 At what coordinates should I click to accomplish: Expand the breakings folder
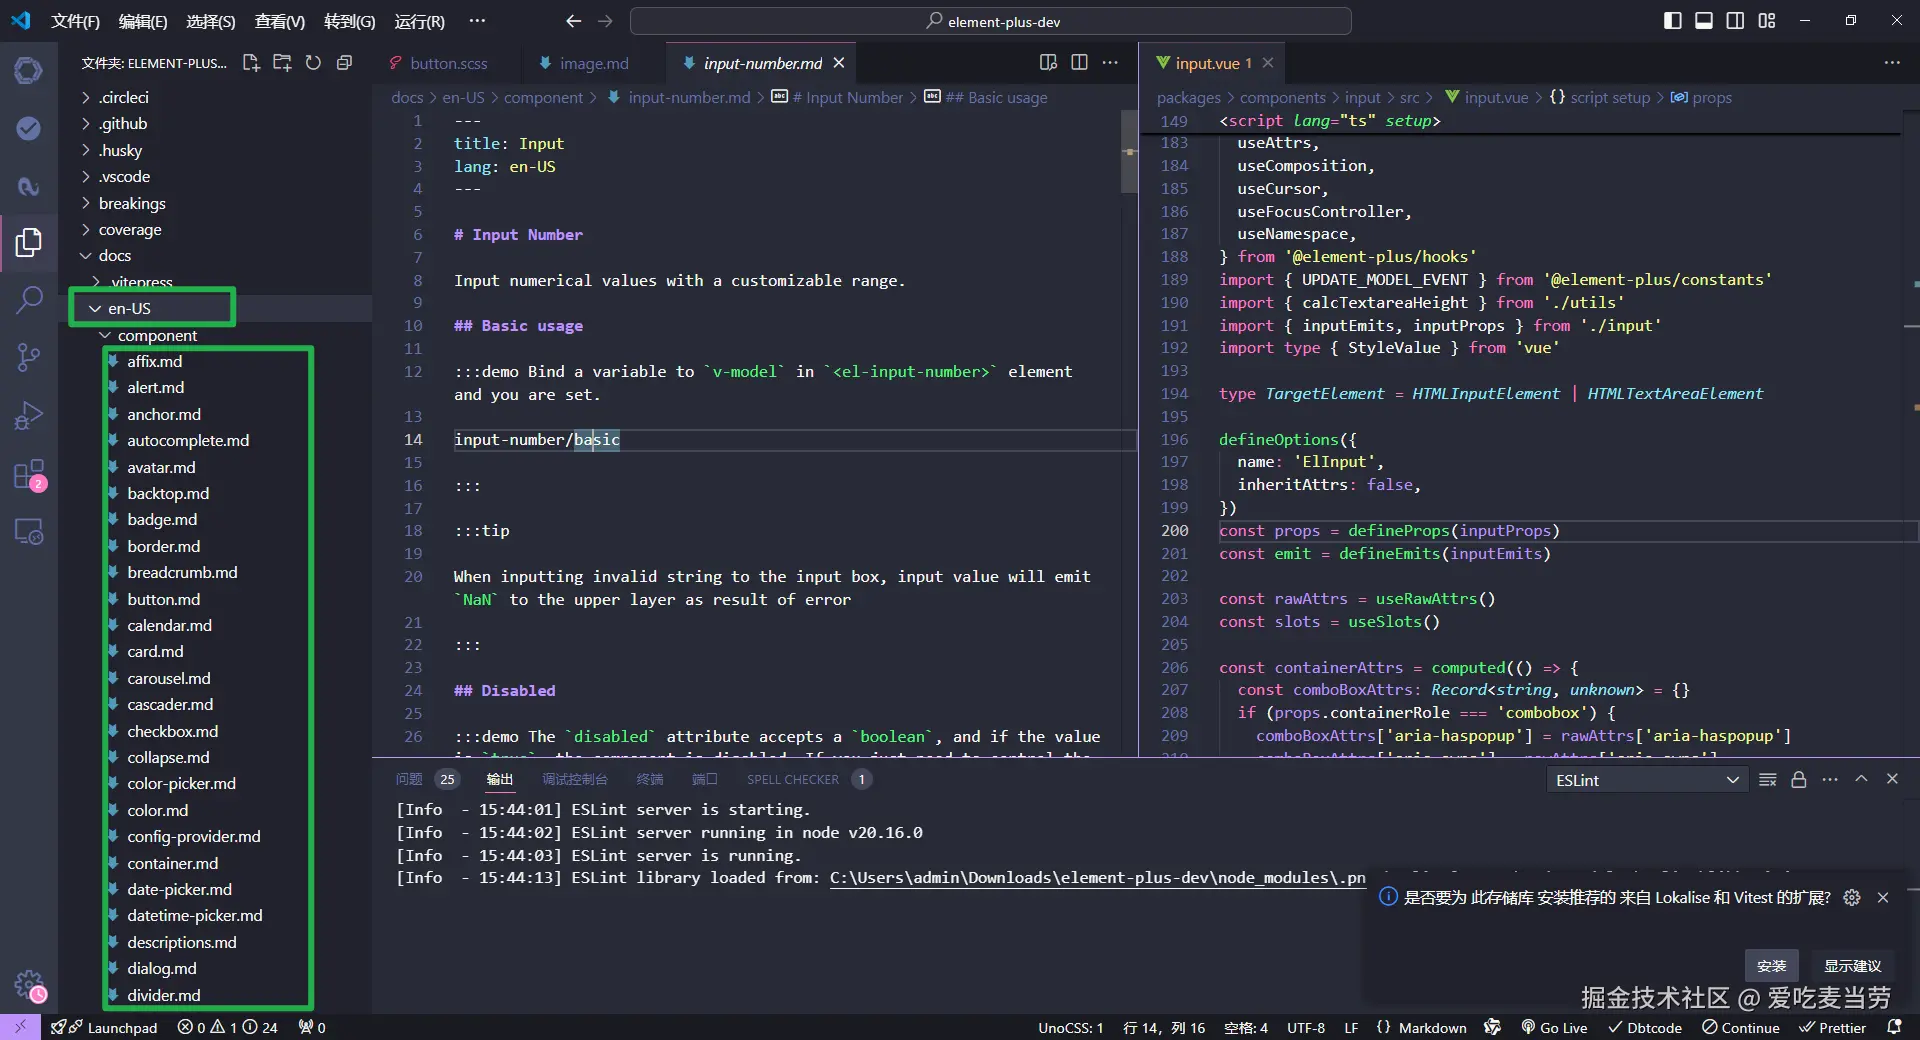(132, 203)
